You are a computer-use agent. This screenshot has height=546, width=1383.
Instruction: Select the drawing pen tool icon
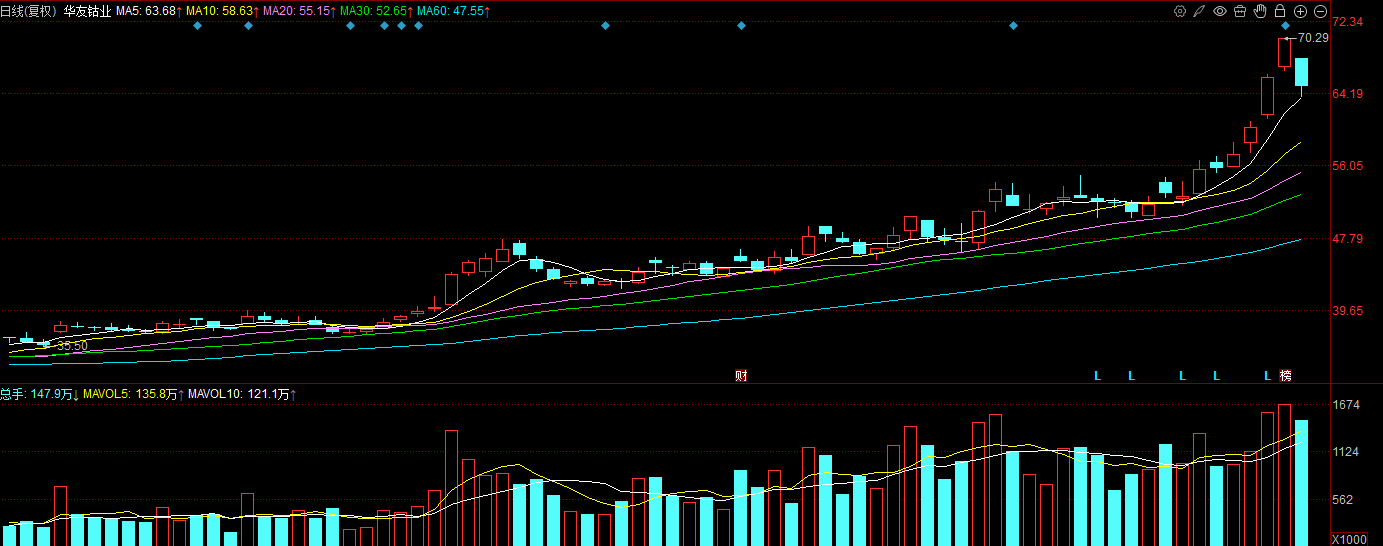click(1200, 11)
